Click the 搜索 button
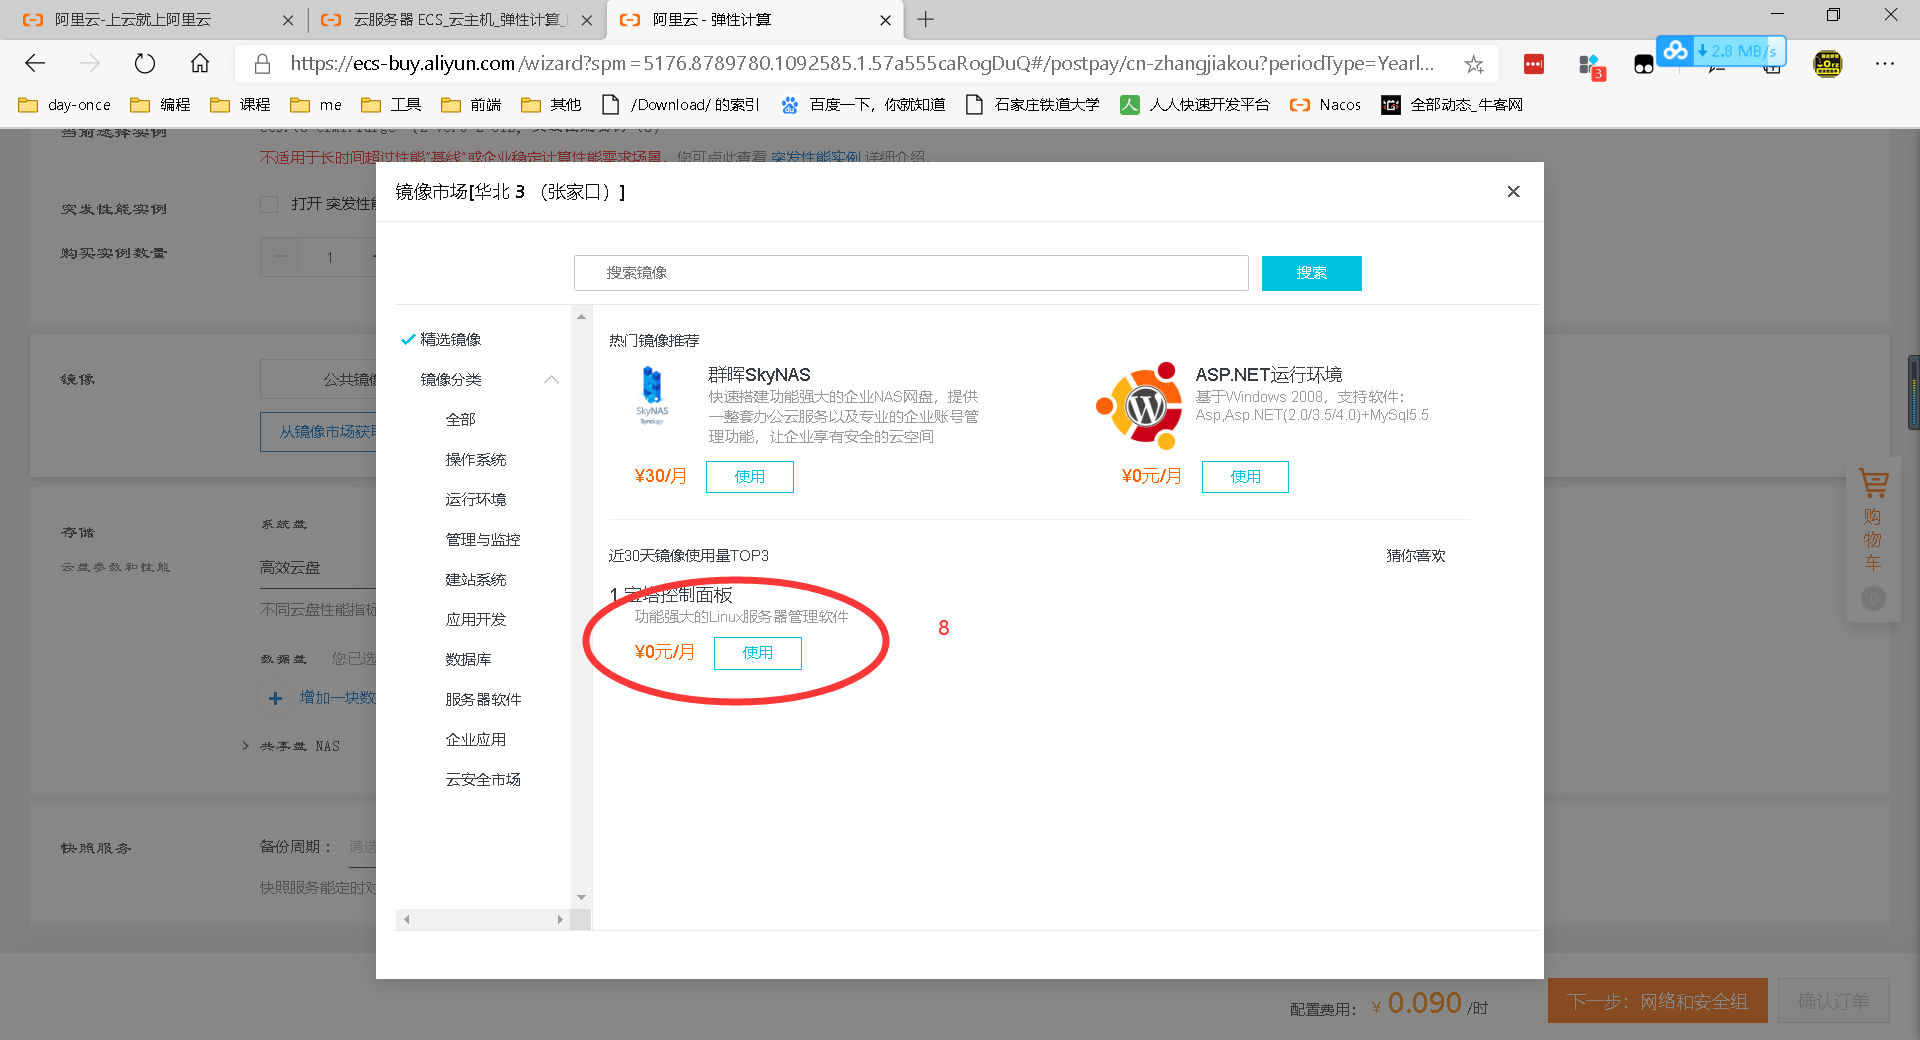Image resolution: width=1920 pixels, height=1040 pixels. pos(1311,273)
